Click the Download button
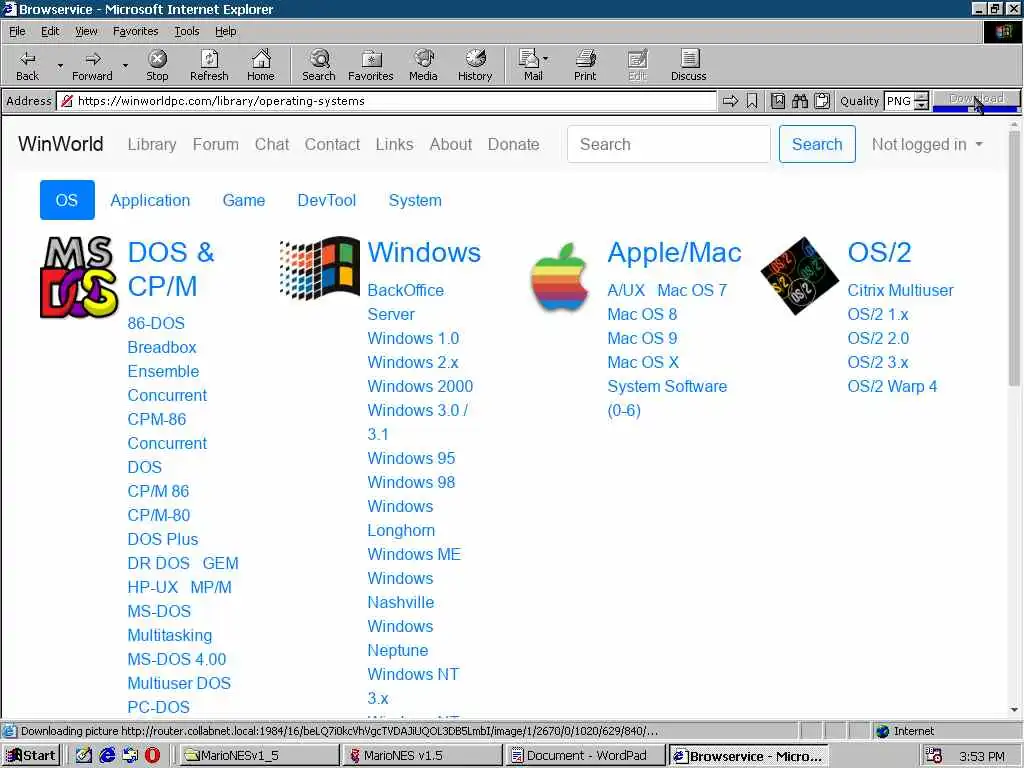The height and width of the screenshot is (768, 1024). click(976, 101)
